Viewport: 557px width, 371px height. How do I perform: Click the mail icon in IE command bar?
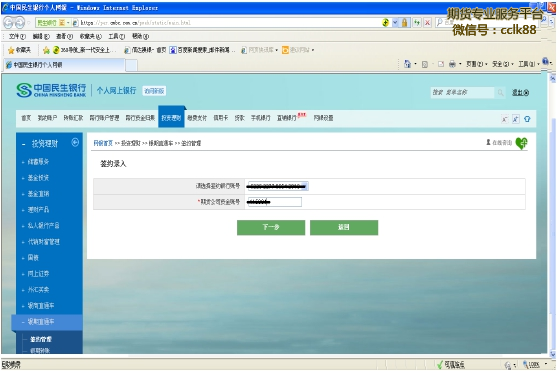point(441,64)
